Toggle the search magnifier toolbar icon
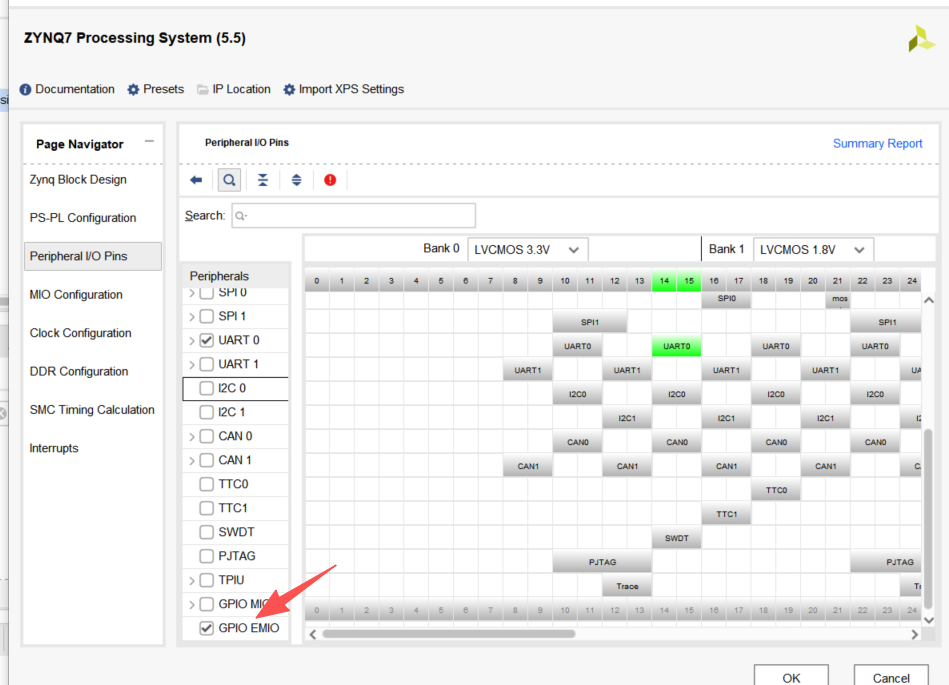 click(x=229, y=180)
